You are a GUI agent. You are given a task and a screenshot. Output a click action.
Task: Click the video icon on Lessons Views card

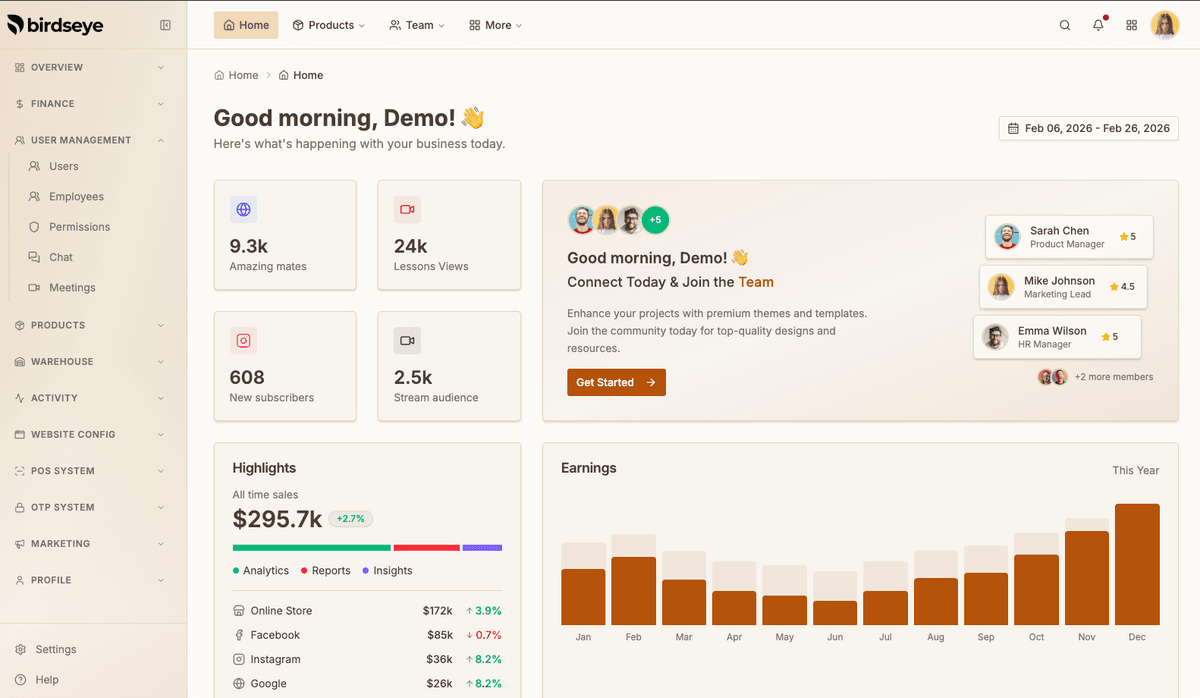(407, 209)
